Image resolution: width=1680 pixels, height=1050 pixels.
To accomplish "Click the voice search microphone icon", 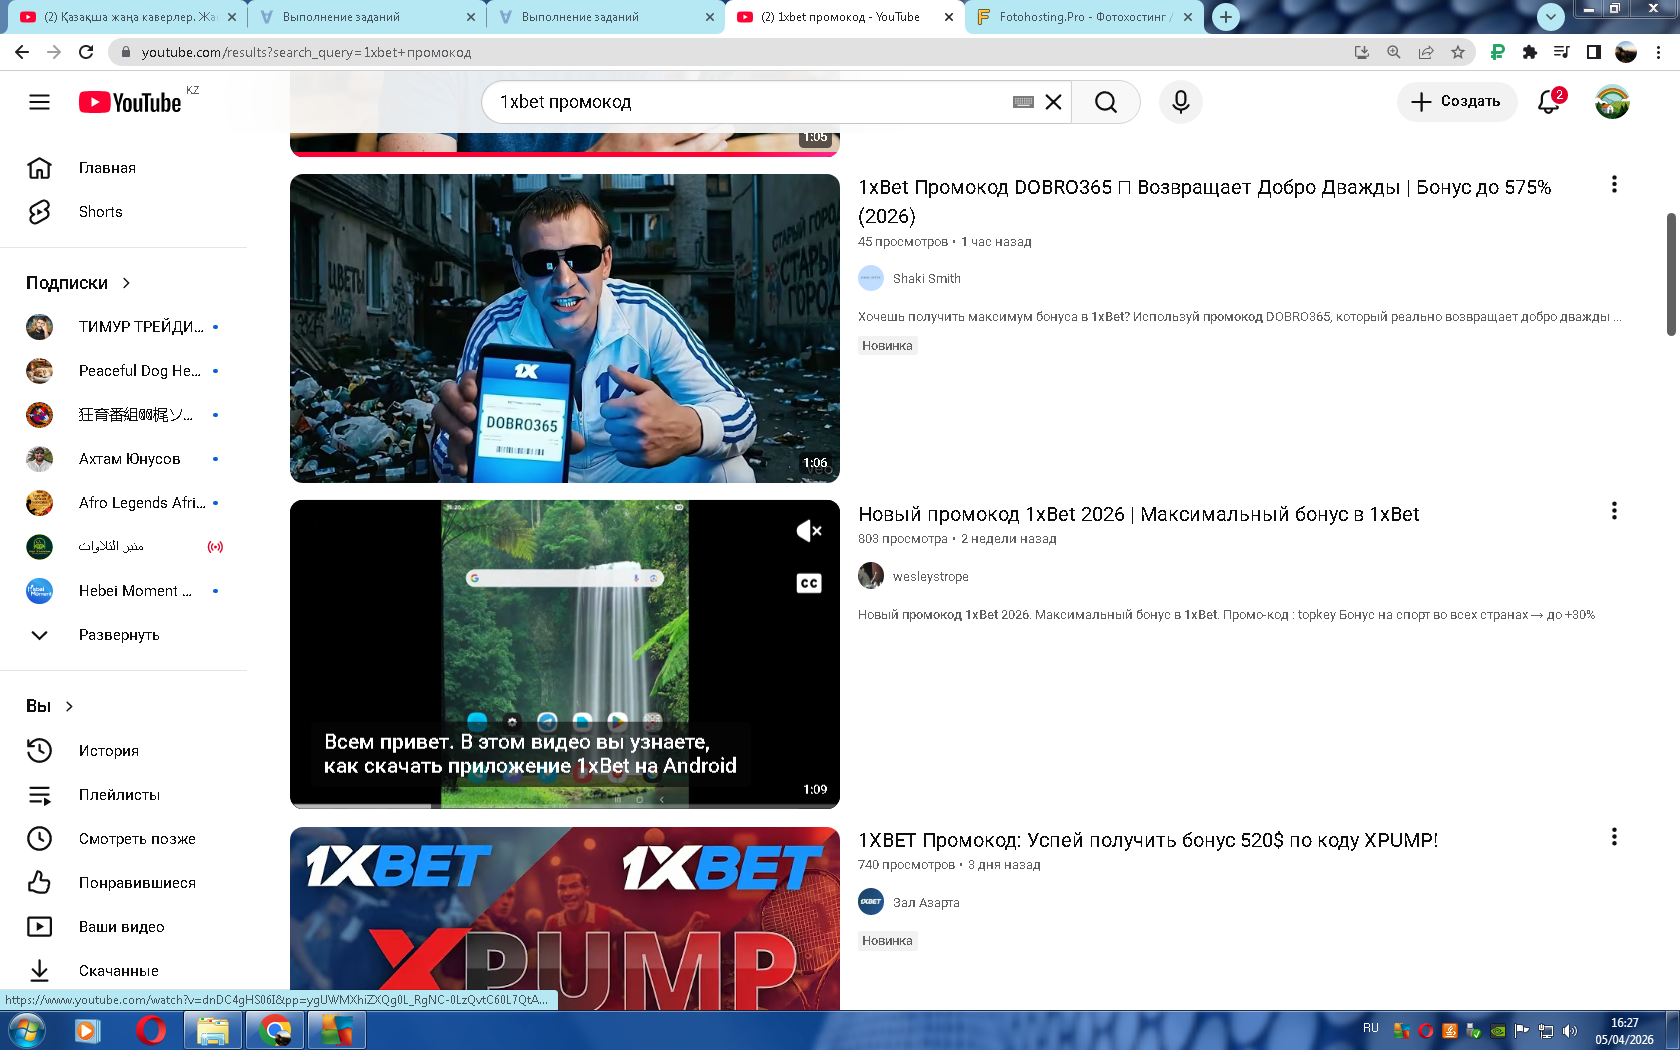I will tap(1180, 102).
